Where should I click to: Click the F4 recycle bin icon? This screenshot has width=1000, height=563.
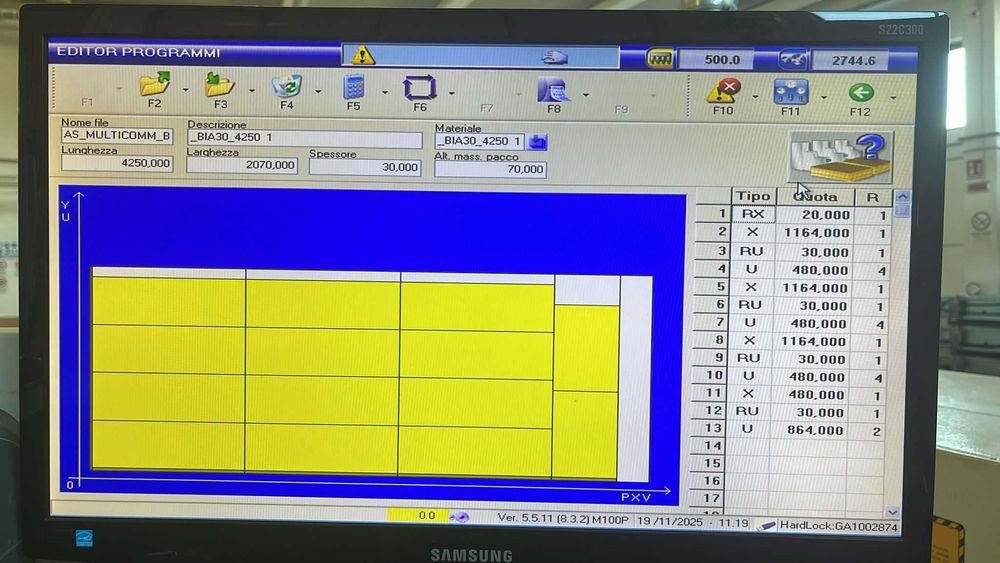286,86
